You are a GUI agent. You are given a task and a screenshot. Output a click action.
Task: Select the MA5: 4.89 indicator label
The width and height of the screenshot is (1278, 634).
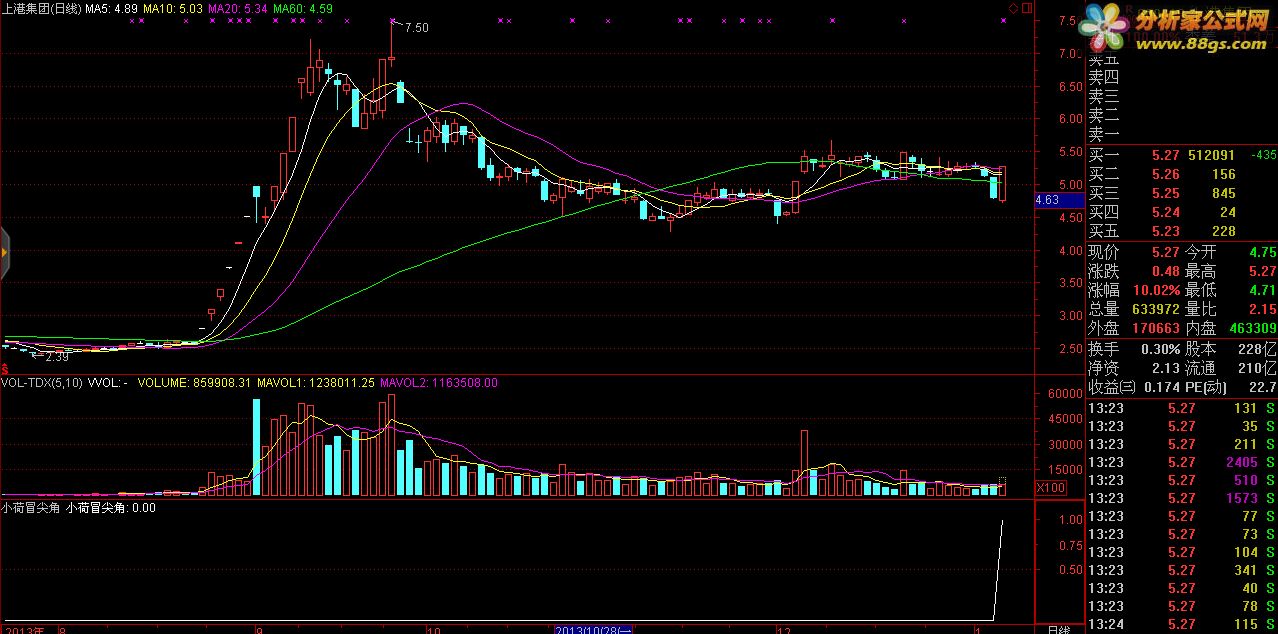pyautogui.click(x=112, y=8)
